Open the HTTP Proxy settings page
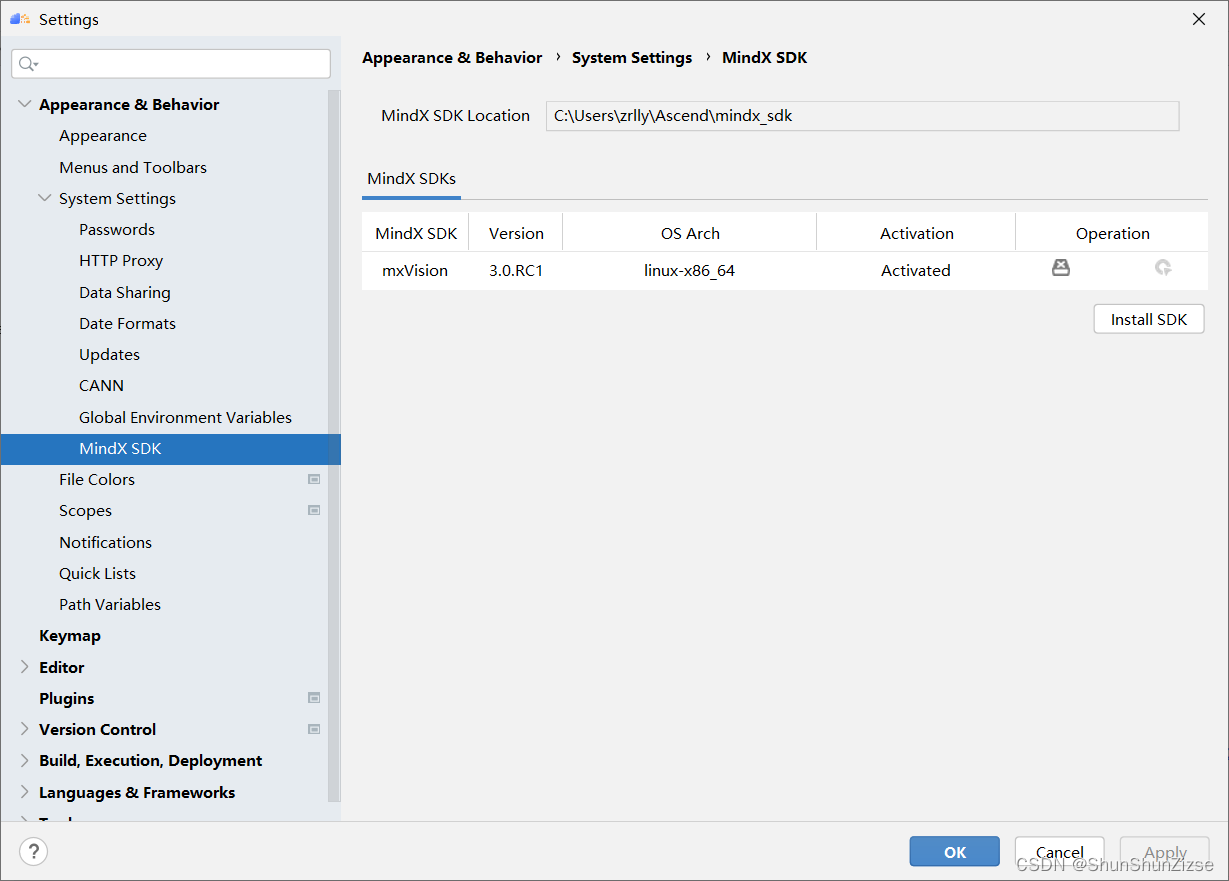The height and width of the screenshot is (881, 1229). click(x=121, y=260)
